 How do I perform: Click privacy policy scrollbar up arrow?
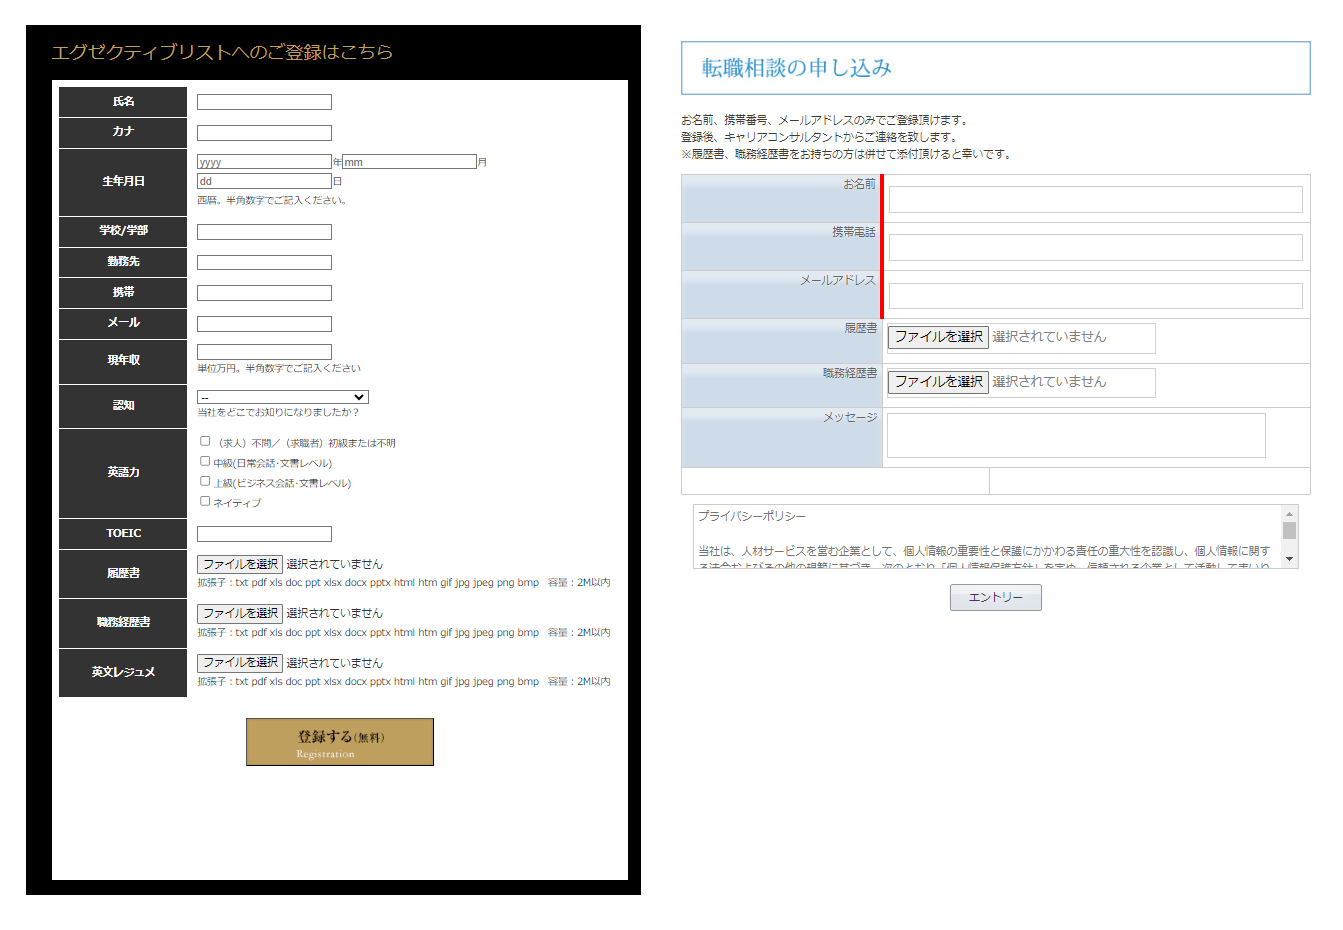(1290, 513)
